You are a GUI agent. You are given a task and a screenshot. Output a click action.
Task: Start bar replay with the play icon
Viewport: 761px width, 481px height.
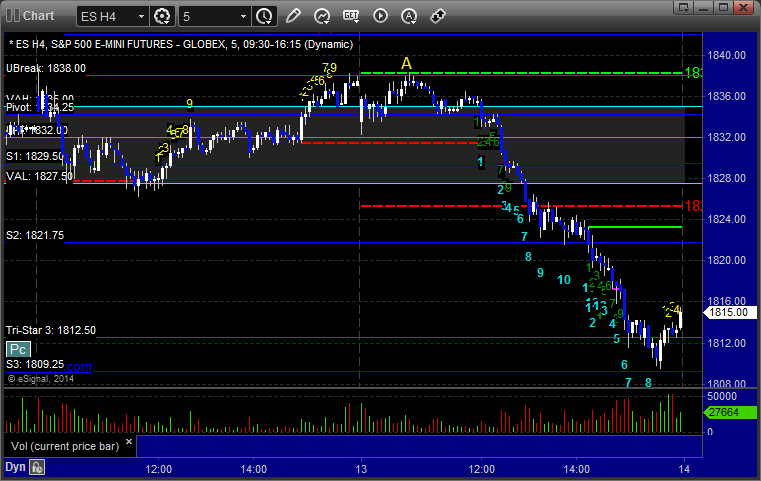click(380, 16)
